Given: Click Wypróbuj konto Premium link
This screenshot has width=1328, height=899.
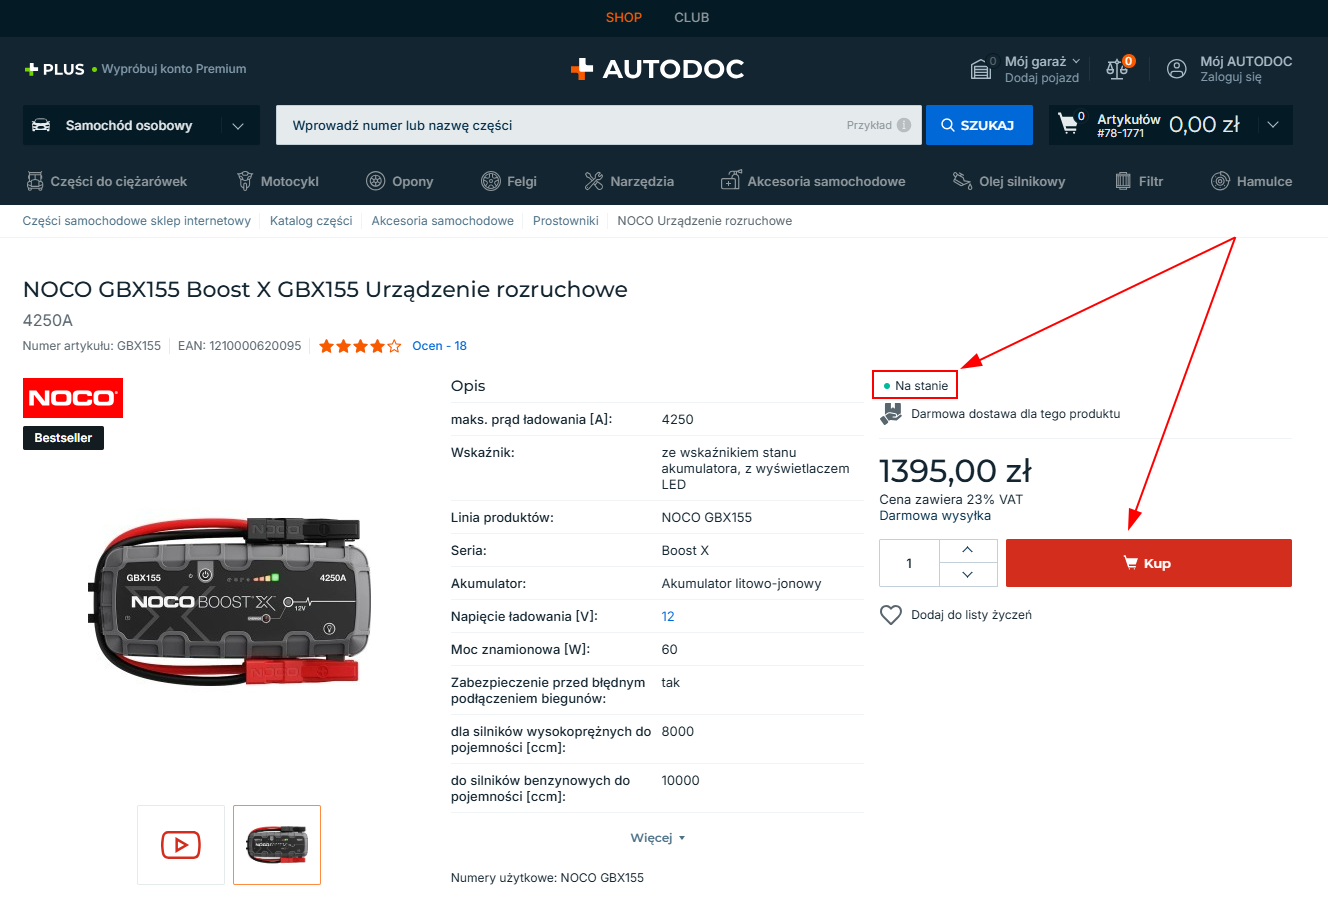Looking at the screenshot, I should [174, 69].
